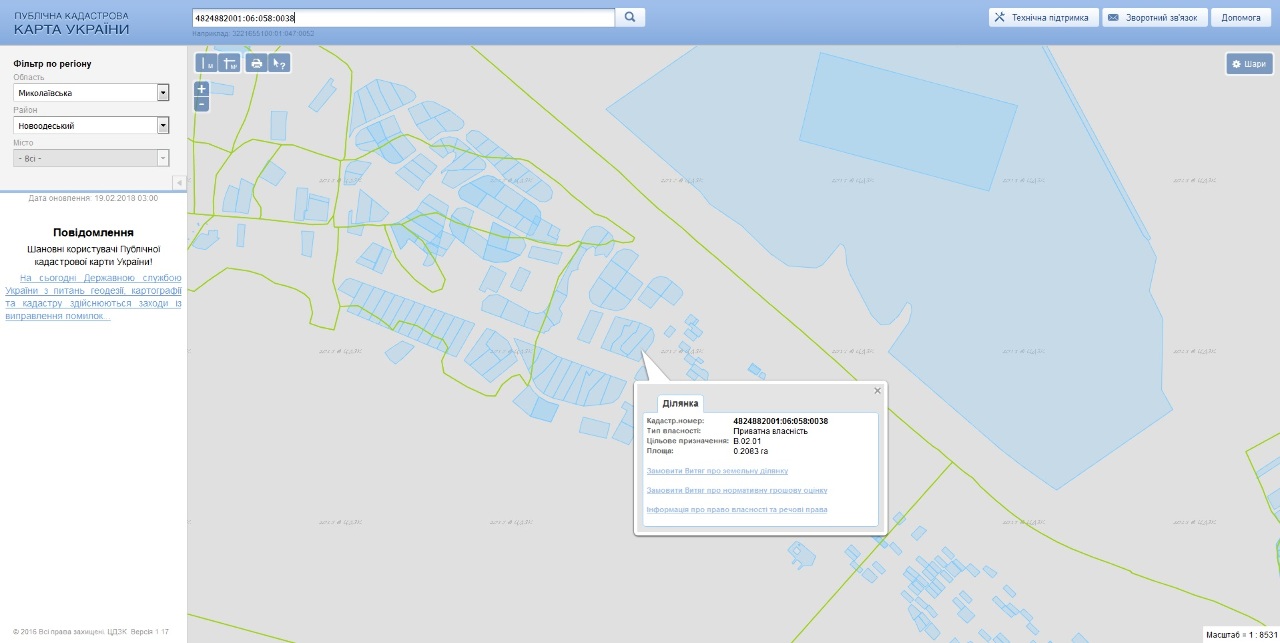
Task: Click Замовити Витяг про земельну ділянку link
Action: 717,471
